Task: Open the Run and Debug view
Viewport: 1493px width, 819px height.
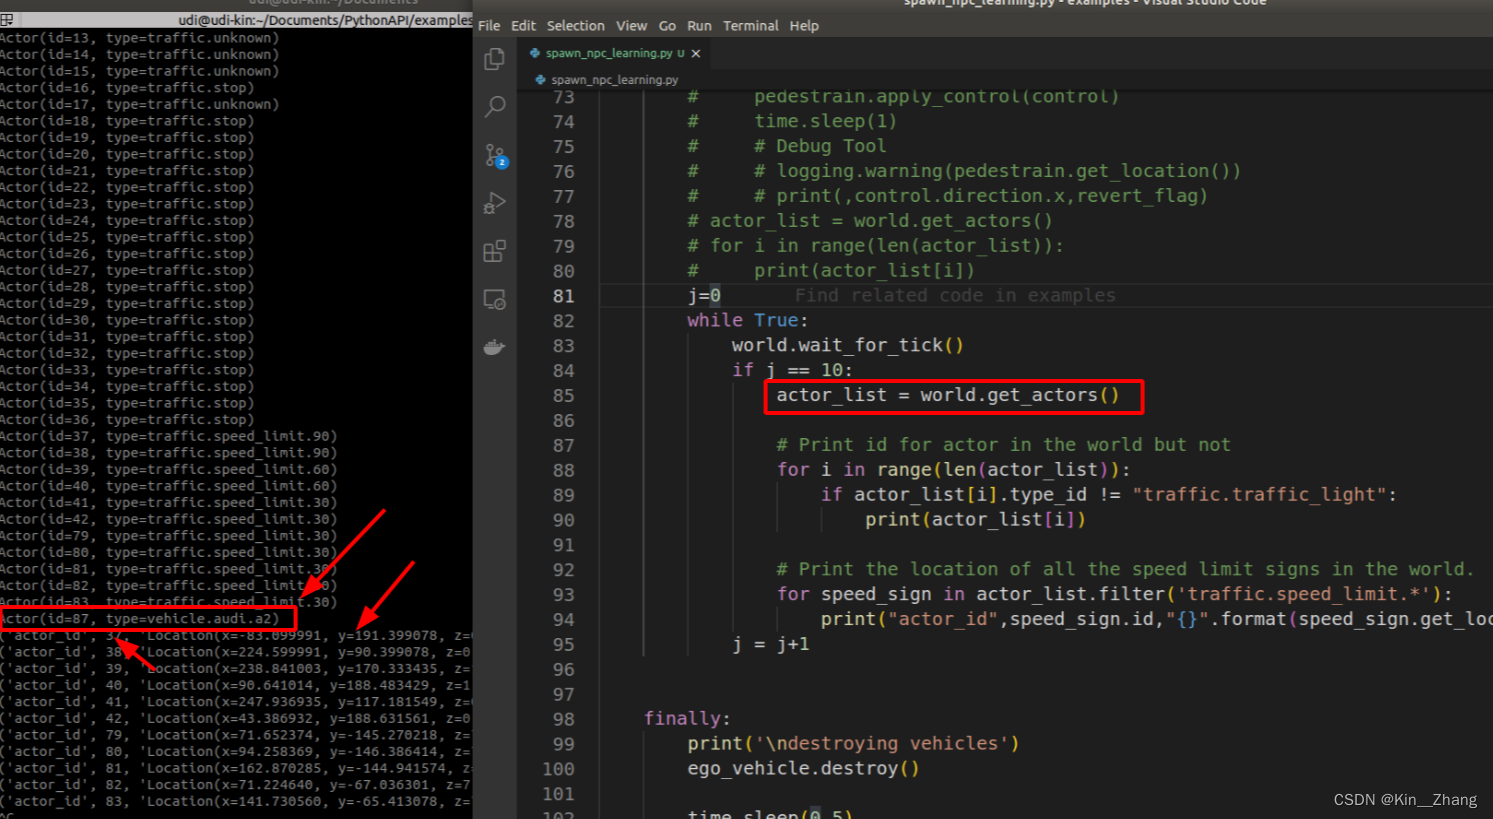Action: (494, 203)
